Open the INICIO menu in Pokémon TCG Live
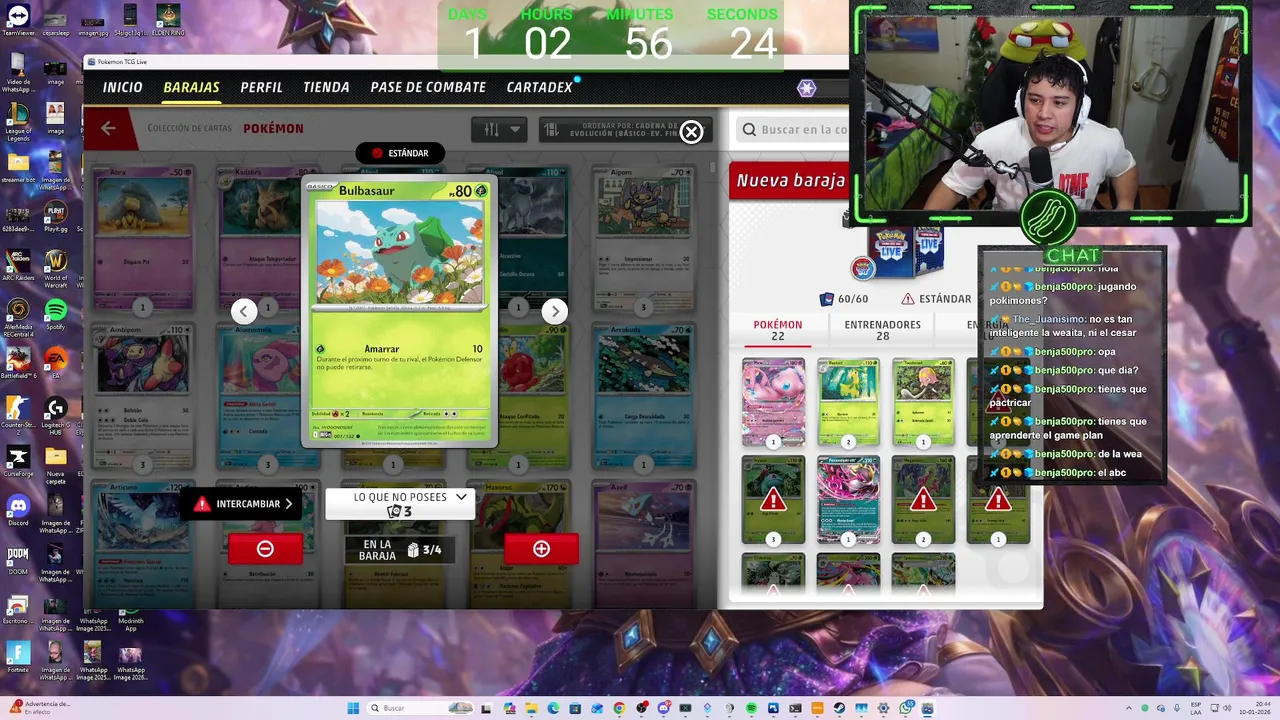Viewport: 1280px width, 720px height. click(122, 87)
